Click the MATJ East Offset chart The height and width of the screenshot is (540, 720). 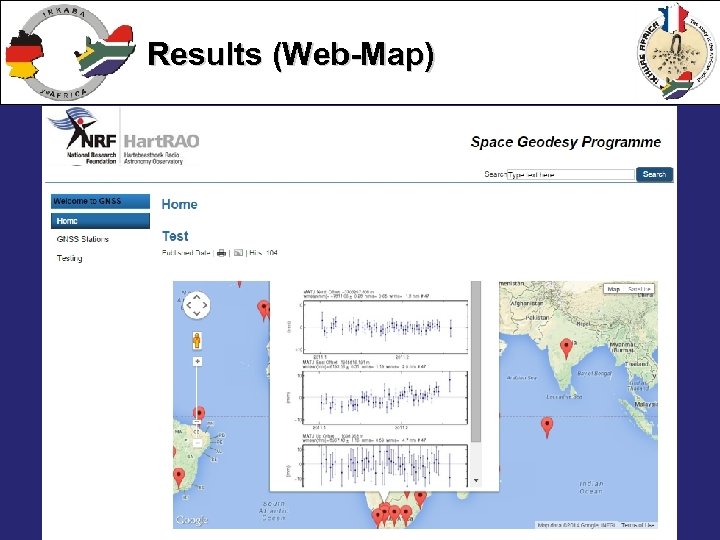[x=385, y=398]
